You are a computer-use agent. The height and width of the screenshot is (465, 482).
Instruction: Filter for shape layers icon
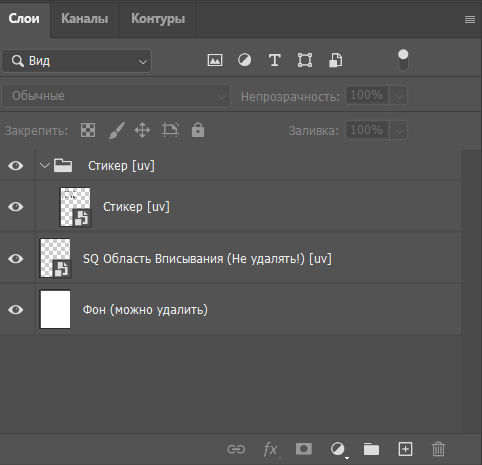coord(305,60)
